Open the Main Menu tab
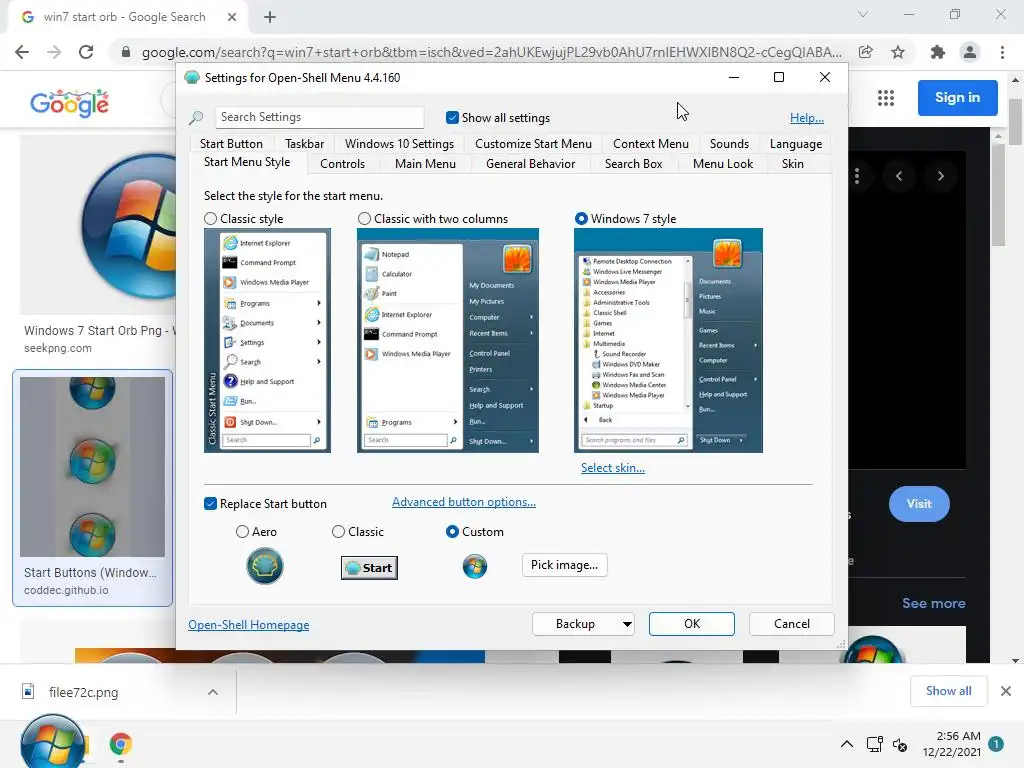 [x=425, y=164]
